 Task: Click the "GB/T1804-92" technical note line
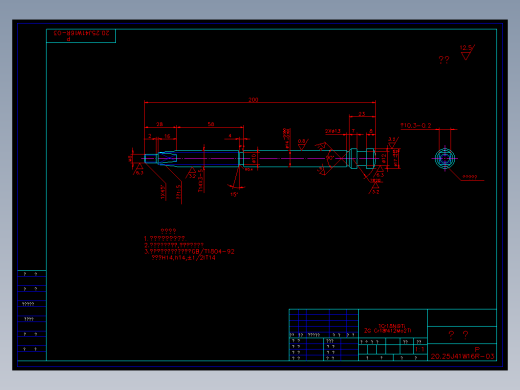[x=189, y=251]
